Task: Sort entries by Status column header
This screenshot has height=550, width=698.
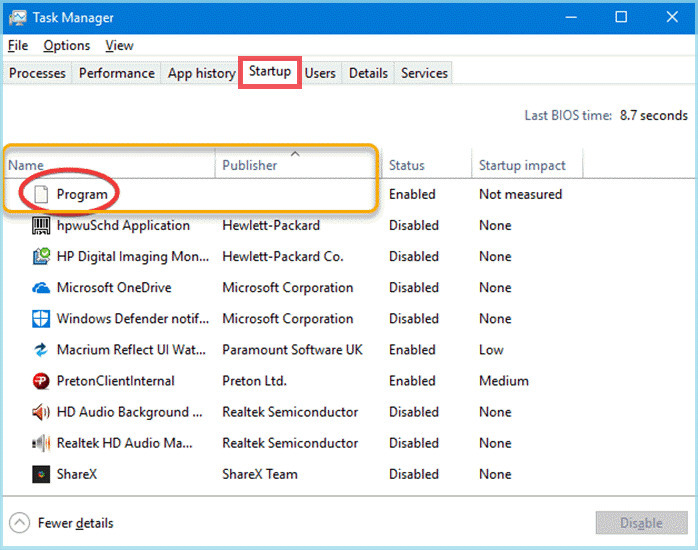Action: [x=407, y=165]
